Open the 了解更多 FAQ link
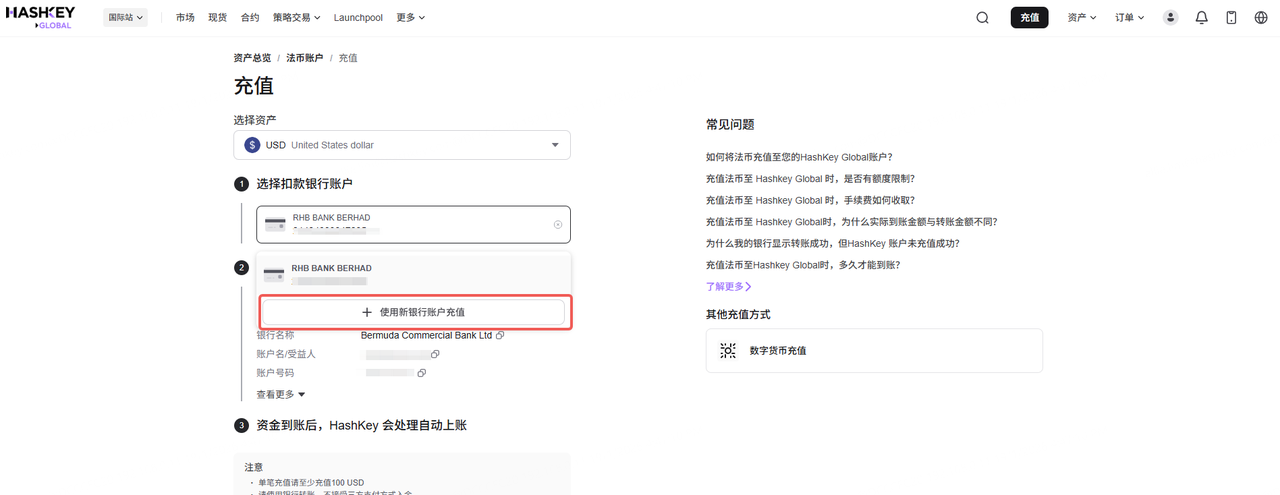 point(728,286)
